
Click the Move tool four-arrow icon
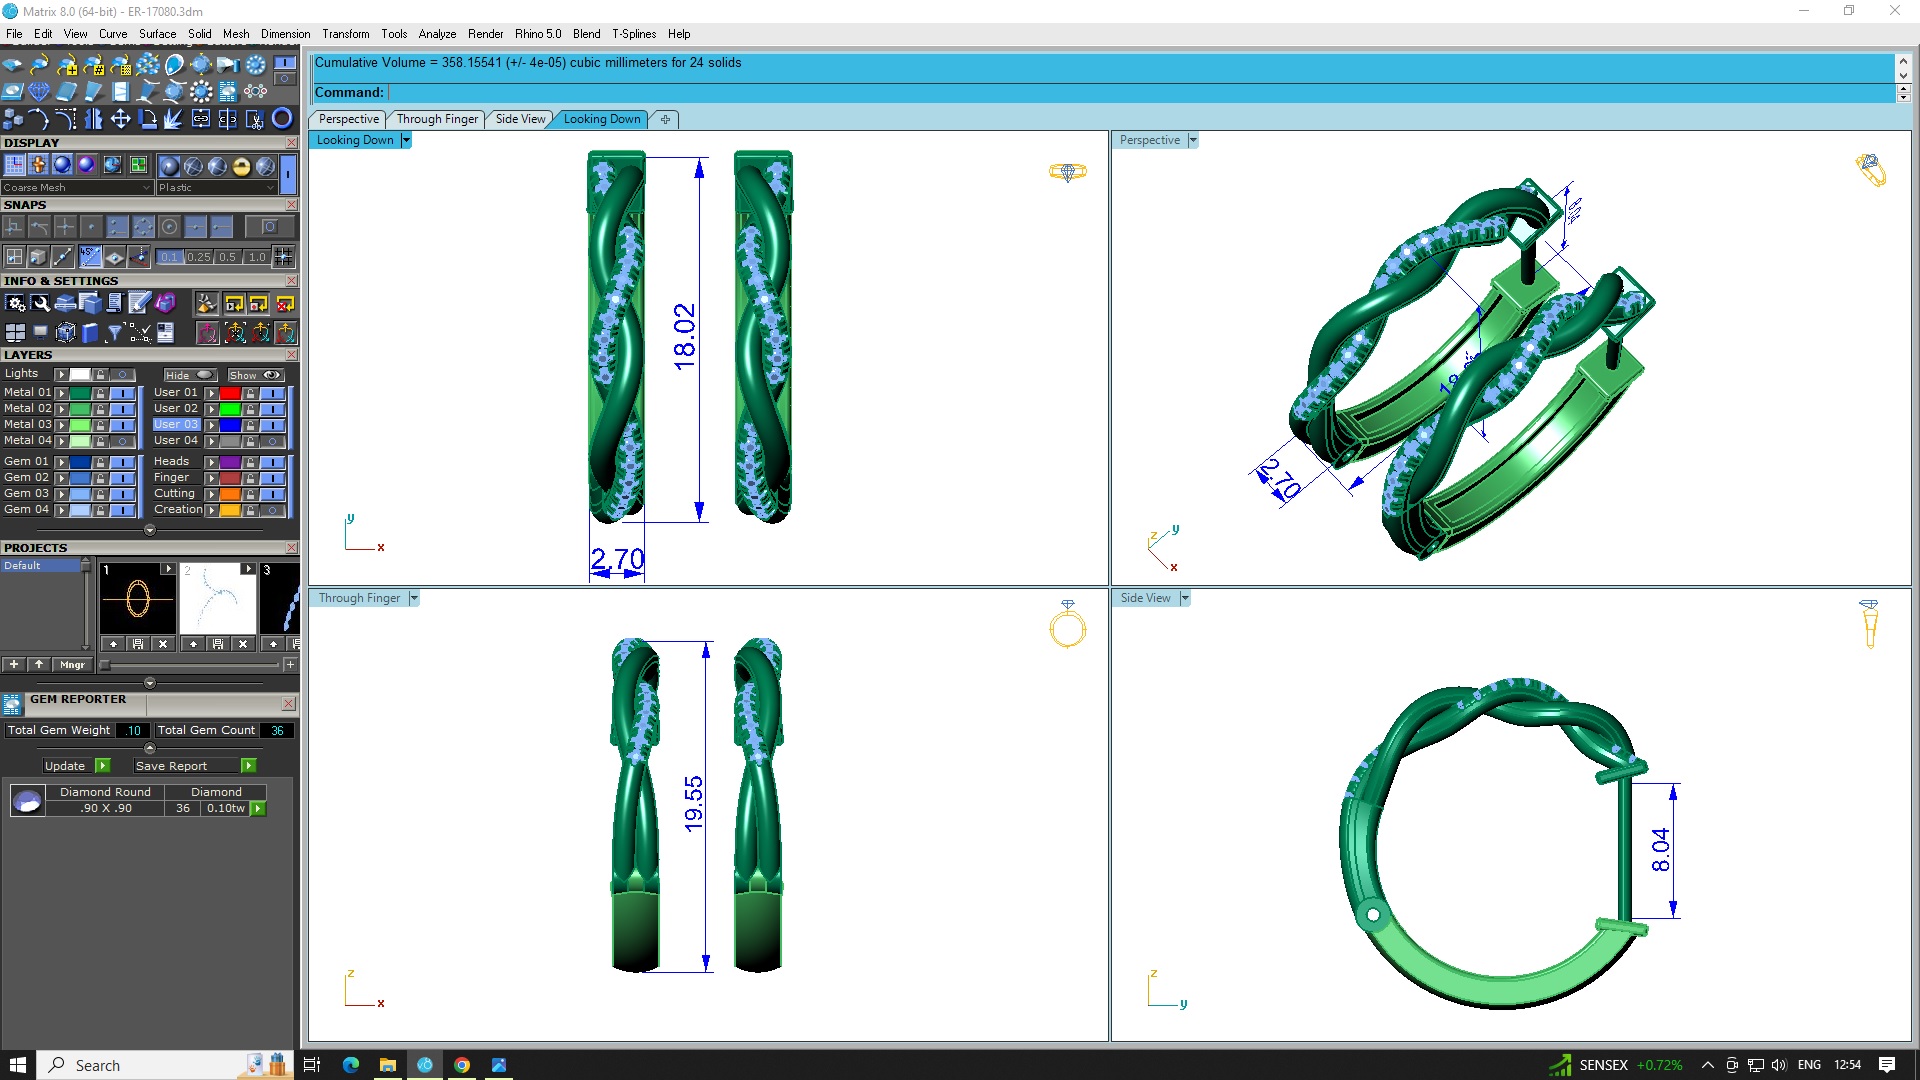point(120,119)
